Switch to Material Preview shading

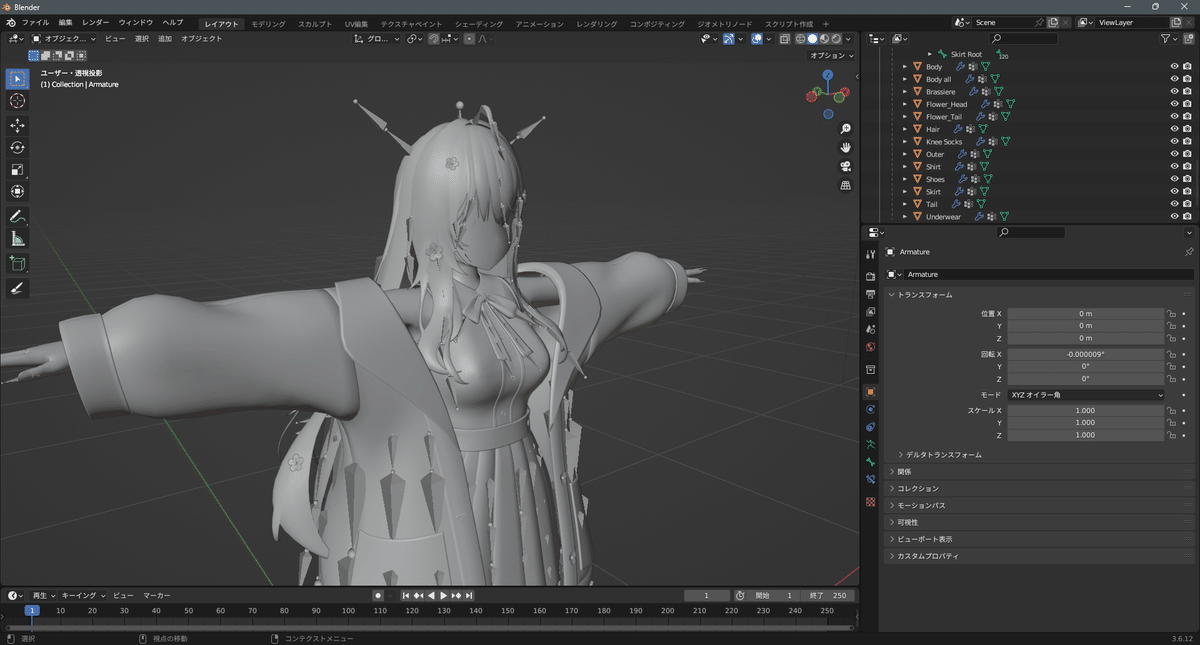coord(825,38)
